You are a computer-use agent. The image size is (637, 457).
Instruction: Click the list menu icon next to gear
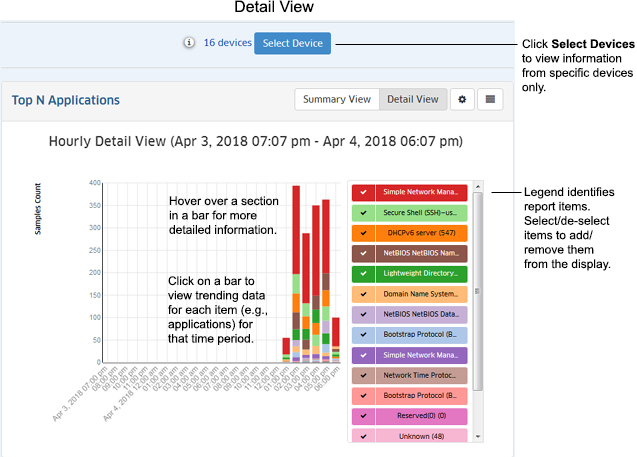click(x=490, y=100)
